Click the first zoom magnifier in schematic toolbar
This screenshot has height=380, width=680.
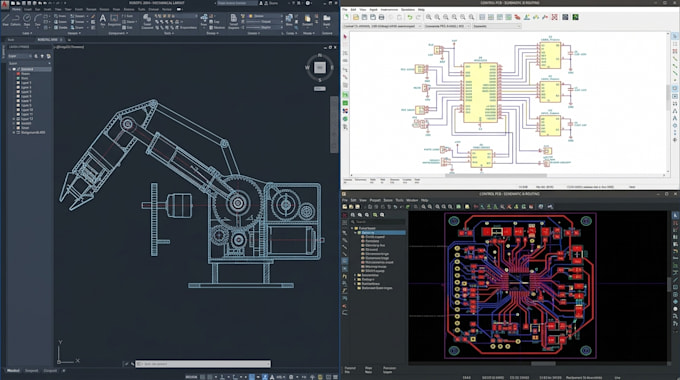[x=428, y=17]
